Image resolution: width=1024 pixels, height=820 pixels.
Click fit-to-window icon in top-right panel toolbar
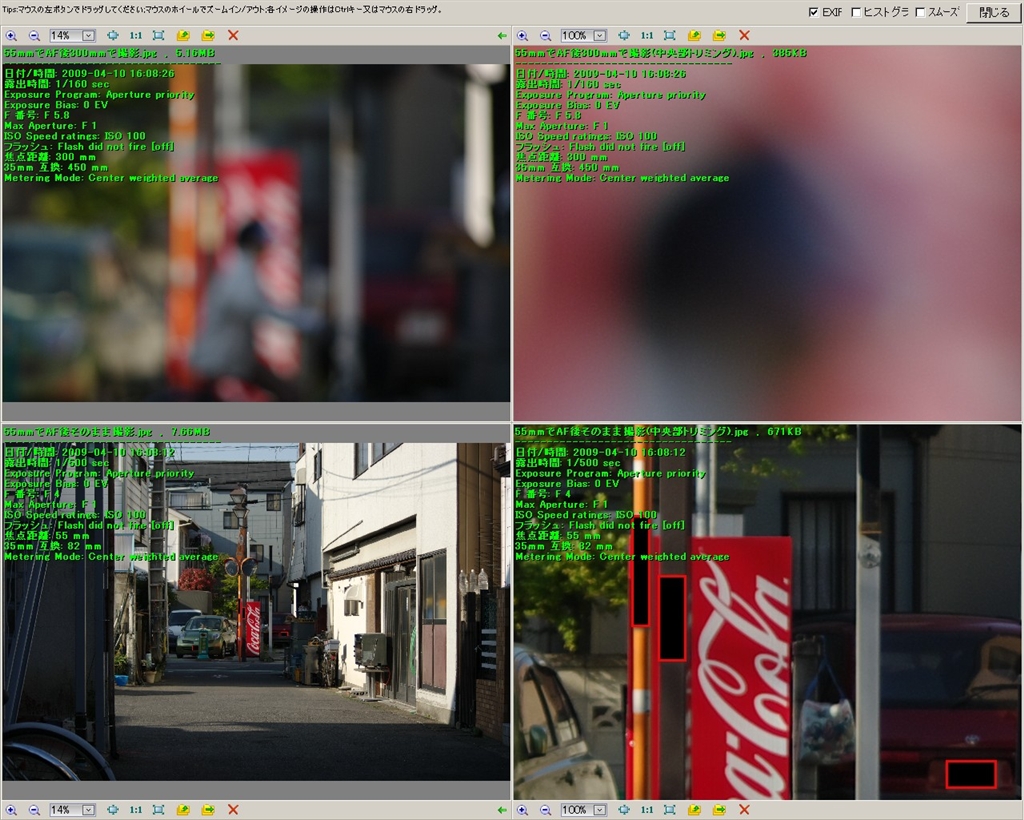point(669,35)
